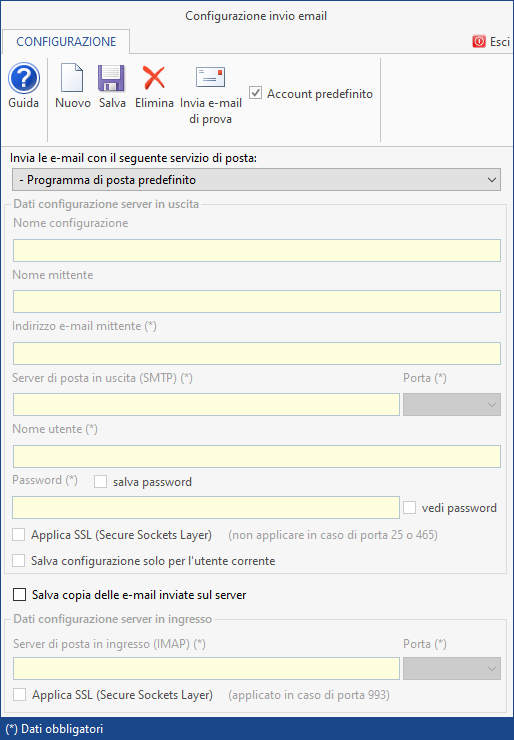Select the CONFIGURAZIONE tab

coord(66,42)
